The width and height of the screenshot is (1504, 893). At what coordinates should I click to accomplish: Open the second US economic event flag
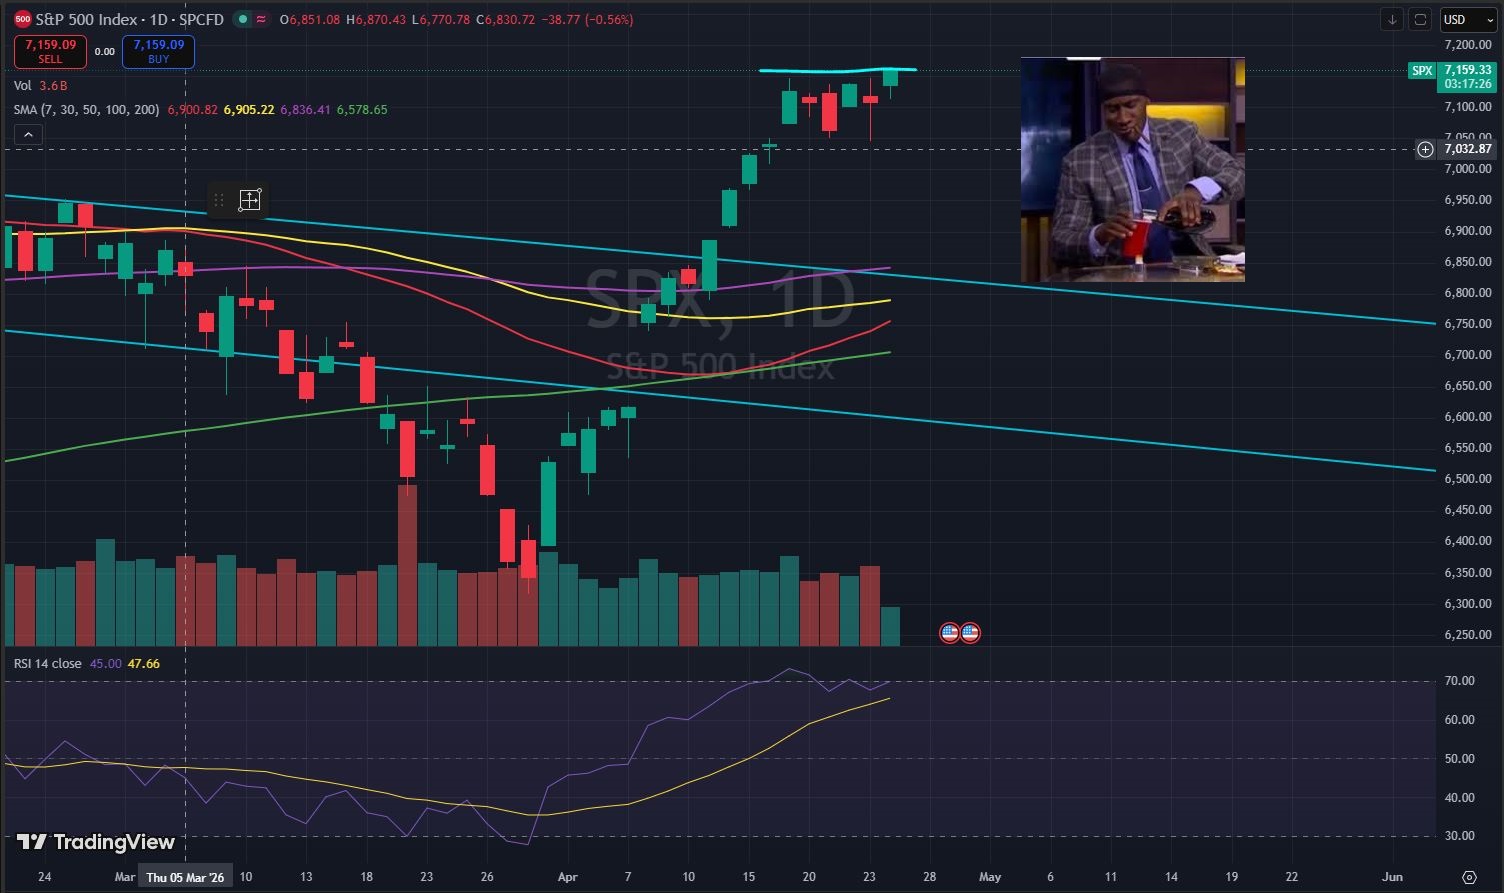pyautogui.click(x=970, y=632)
